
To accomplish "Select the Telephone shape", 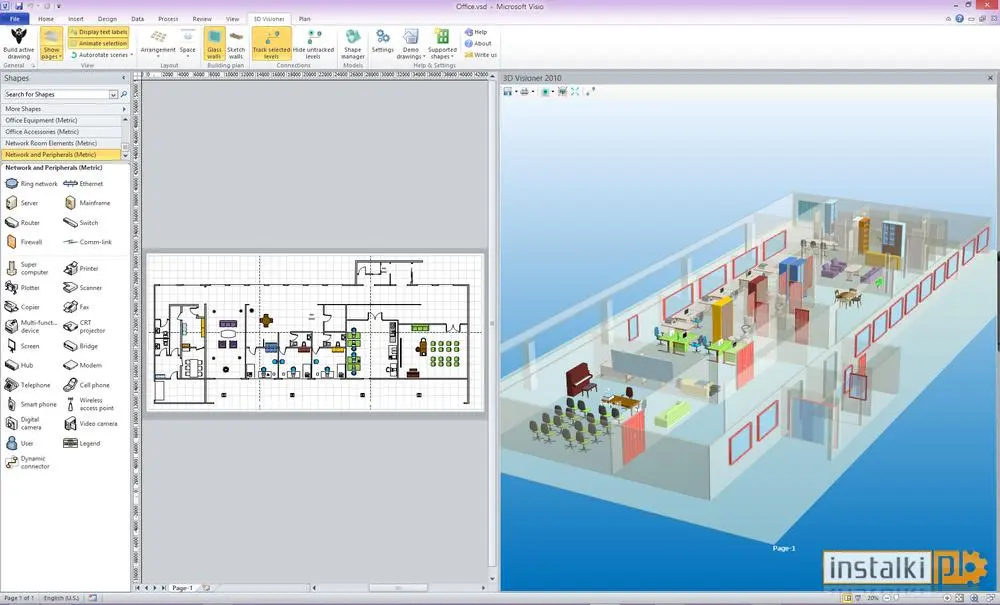I will point(27,385).
